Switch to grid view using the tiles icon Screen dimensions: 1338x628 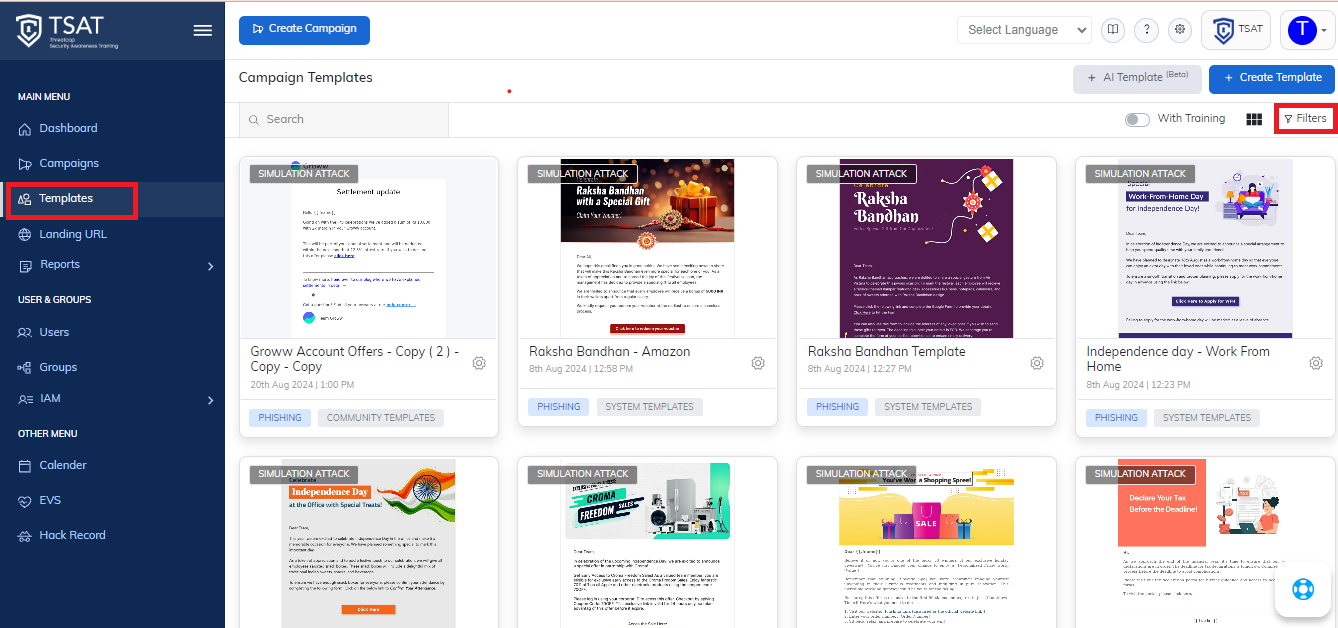(x=1254, y=119)
